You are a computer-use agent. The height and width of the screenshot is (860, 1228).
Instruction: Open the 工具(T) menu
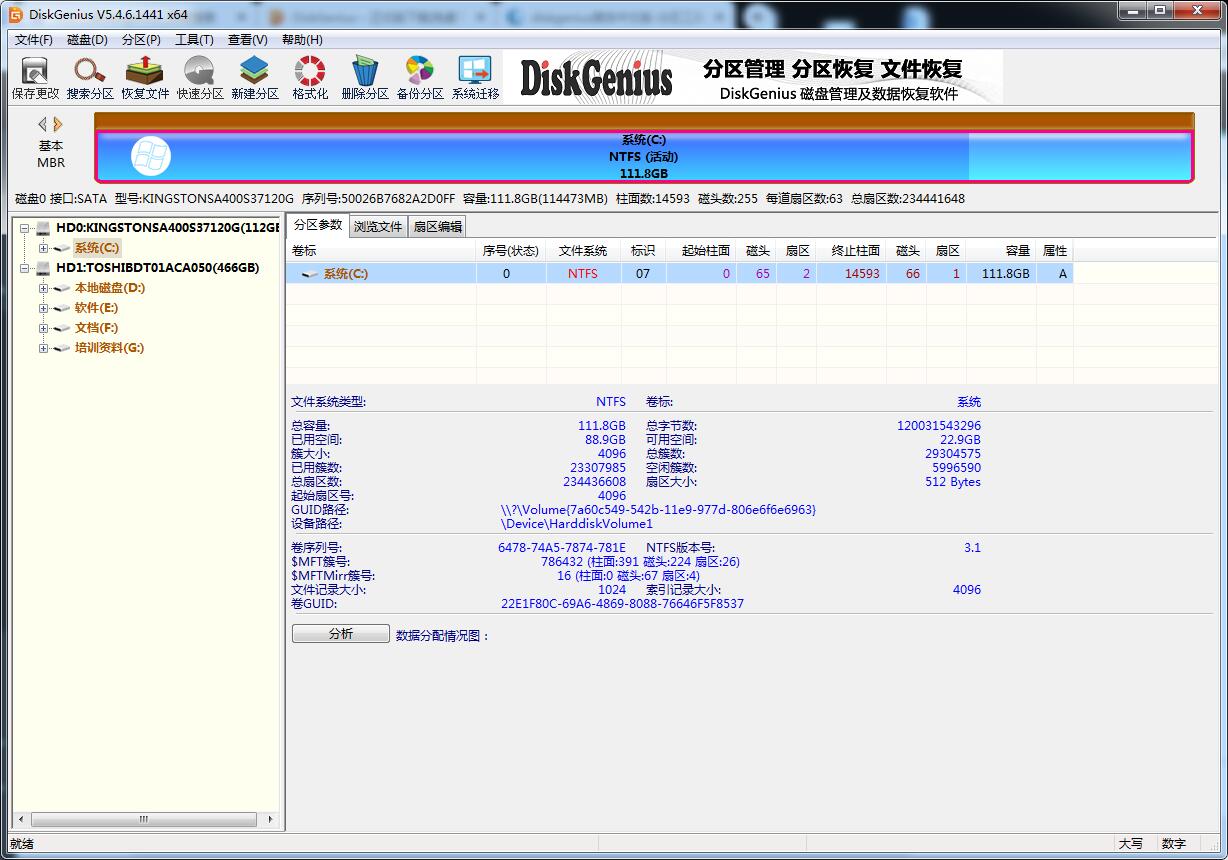[194, 40]
